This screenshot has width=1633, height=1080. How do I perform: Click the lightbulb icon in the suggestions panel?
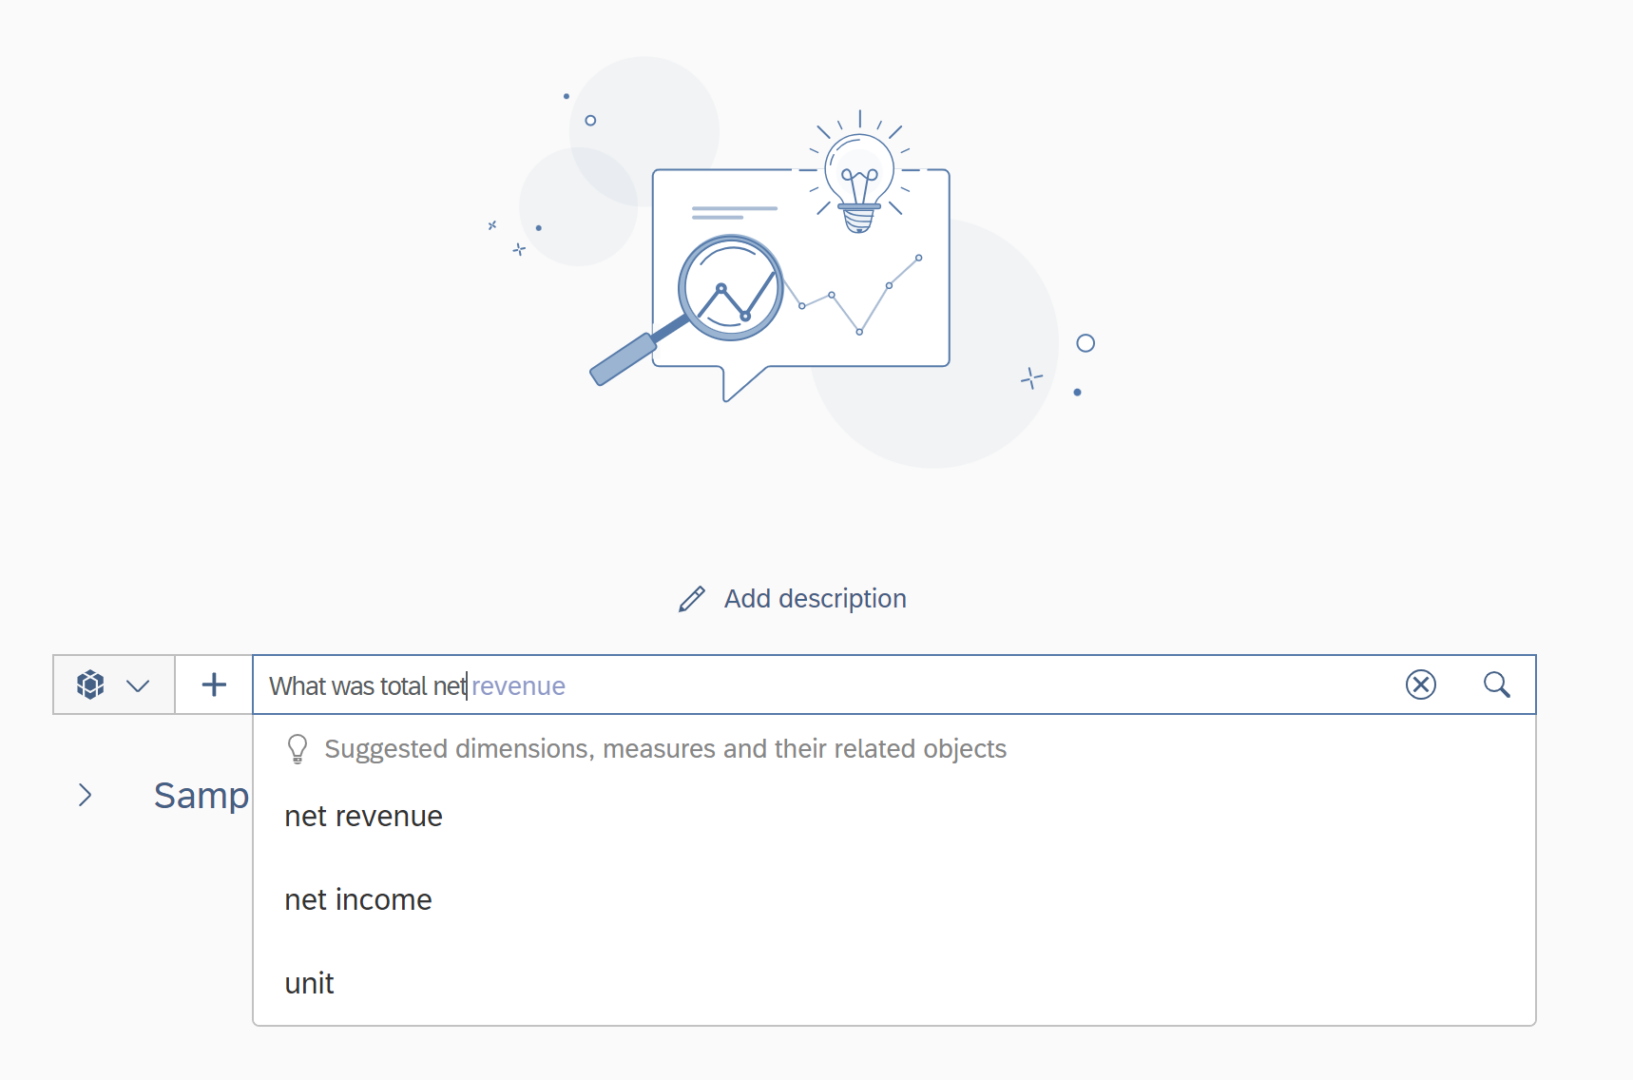pos(297,748)
